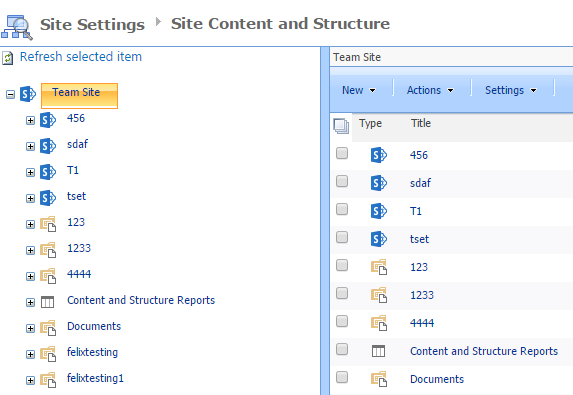573x395 pixels.
Task: Check the box for sdaf row
Action: [342, 181]
